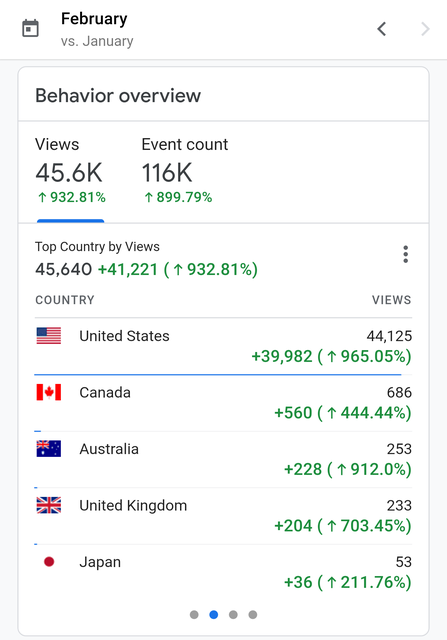The height and width of the screenshot is (640, 447).
Task: Click the Australia flag icon
Action: coord(49,449)
